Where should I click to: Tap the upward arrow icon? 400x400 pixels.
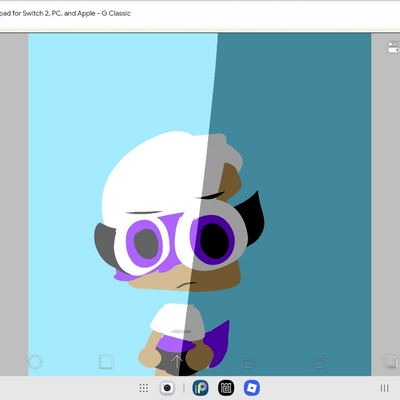click(177, 362)
